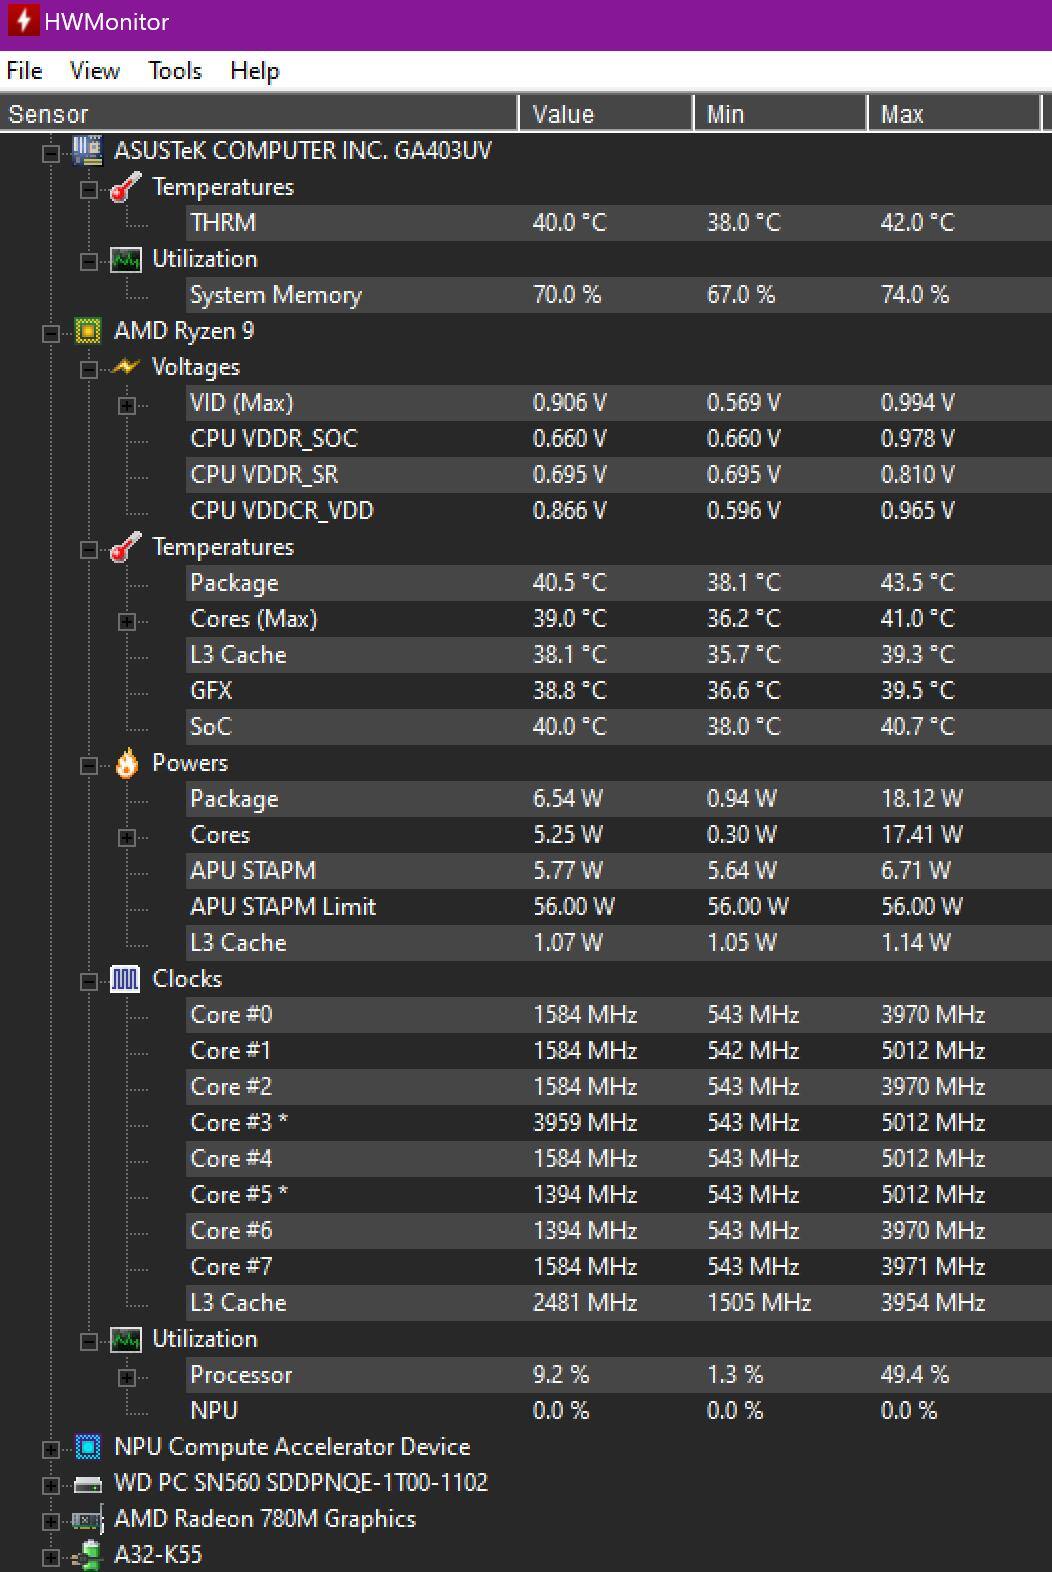Click the Voltages lightning icon
Screen dimensions: 1052x1572
(x=125, y=367)
